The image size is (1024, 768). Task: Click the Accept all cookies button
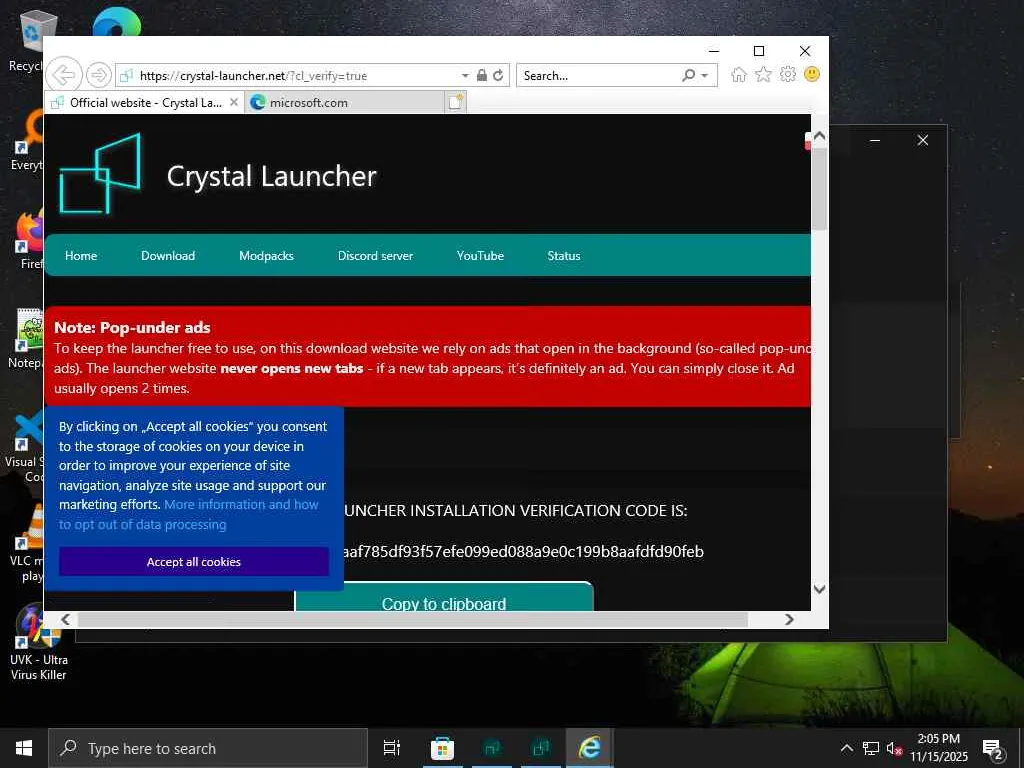point(194,562)
